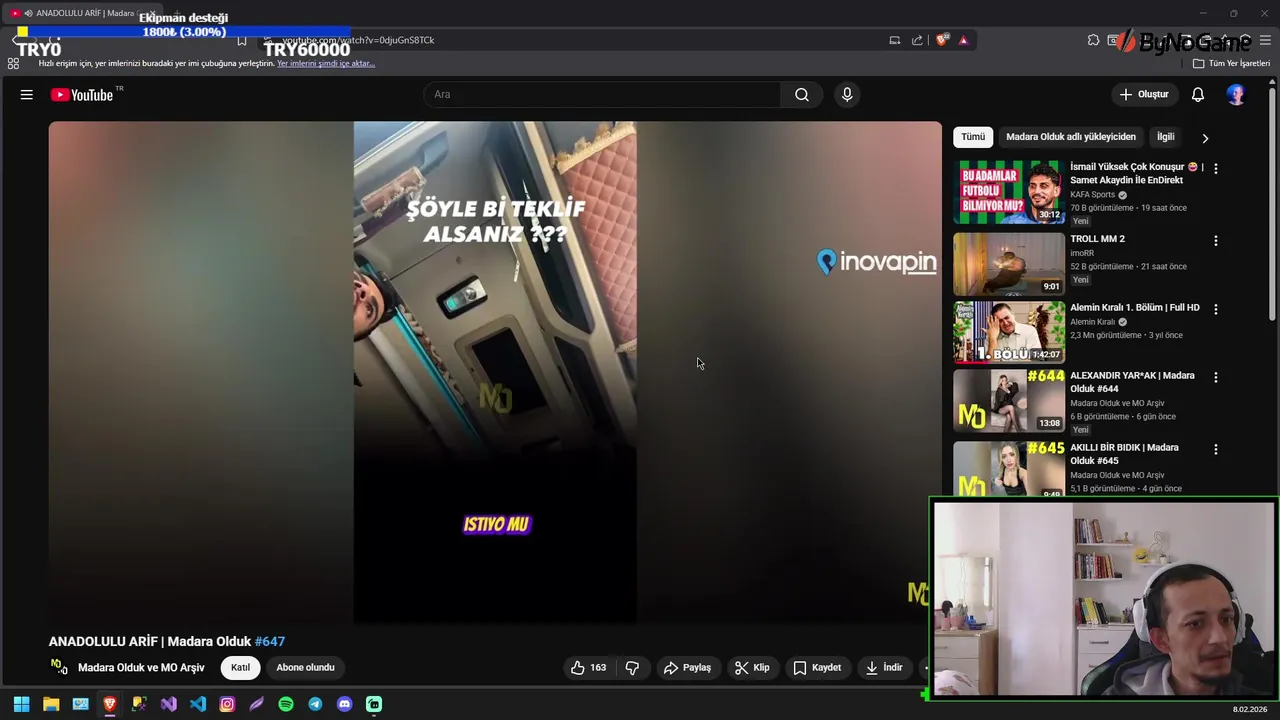Open options for AKILLI BİR BIDIK video

coord(1216,450)
